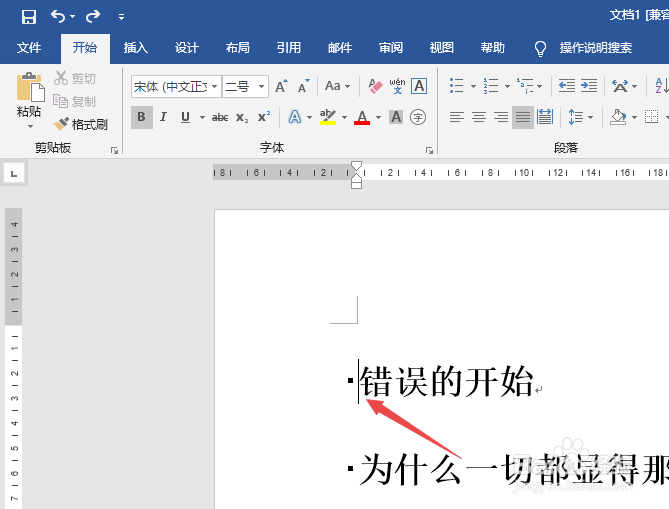Open Customize Quick Access Toolbar dropdown
669x509 pixels.
pos(122,17)
